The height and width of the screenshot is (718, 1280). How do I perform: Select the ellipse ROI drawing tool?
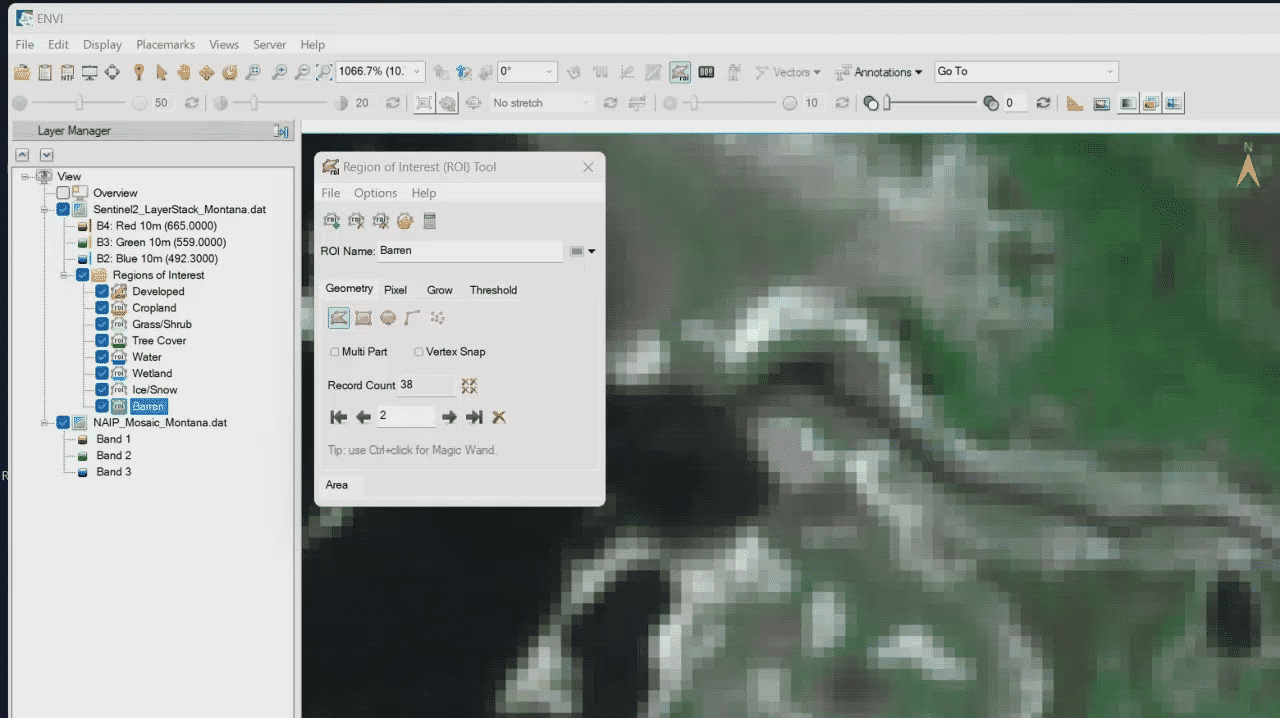click(388, 318)
